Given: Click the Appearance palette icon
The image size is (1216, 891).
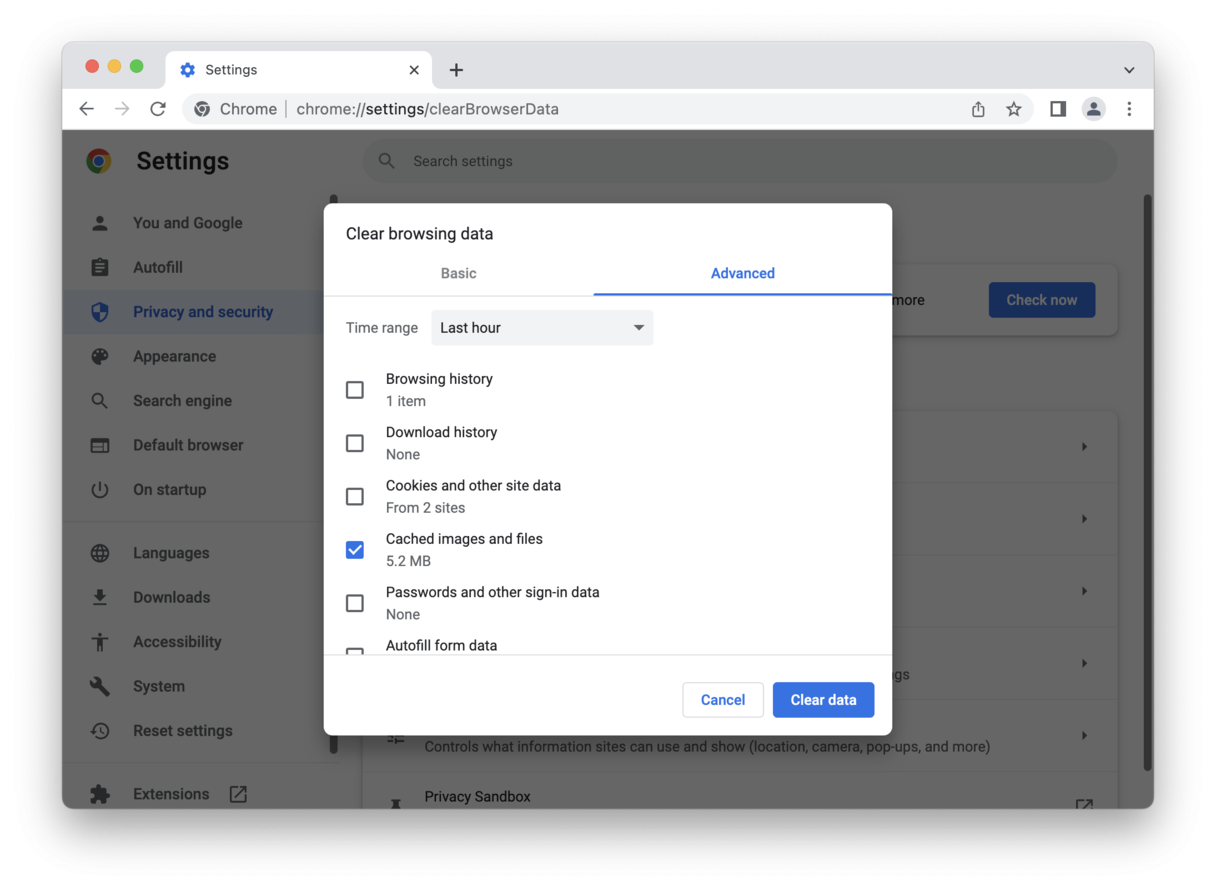Looking at the screenshot, I should pyautogui.click(x=100, y=356).
